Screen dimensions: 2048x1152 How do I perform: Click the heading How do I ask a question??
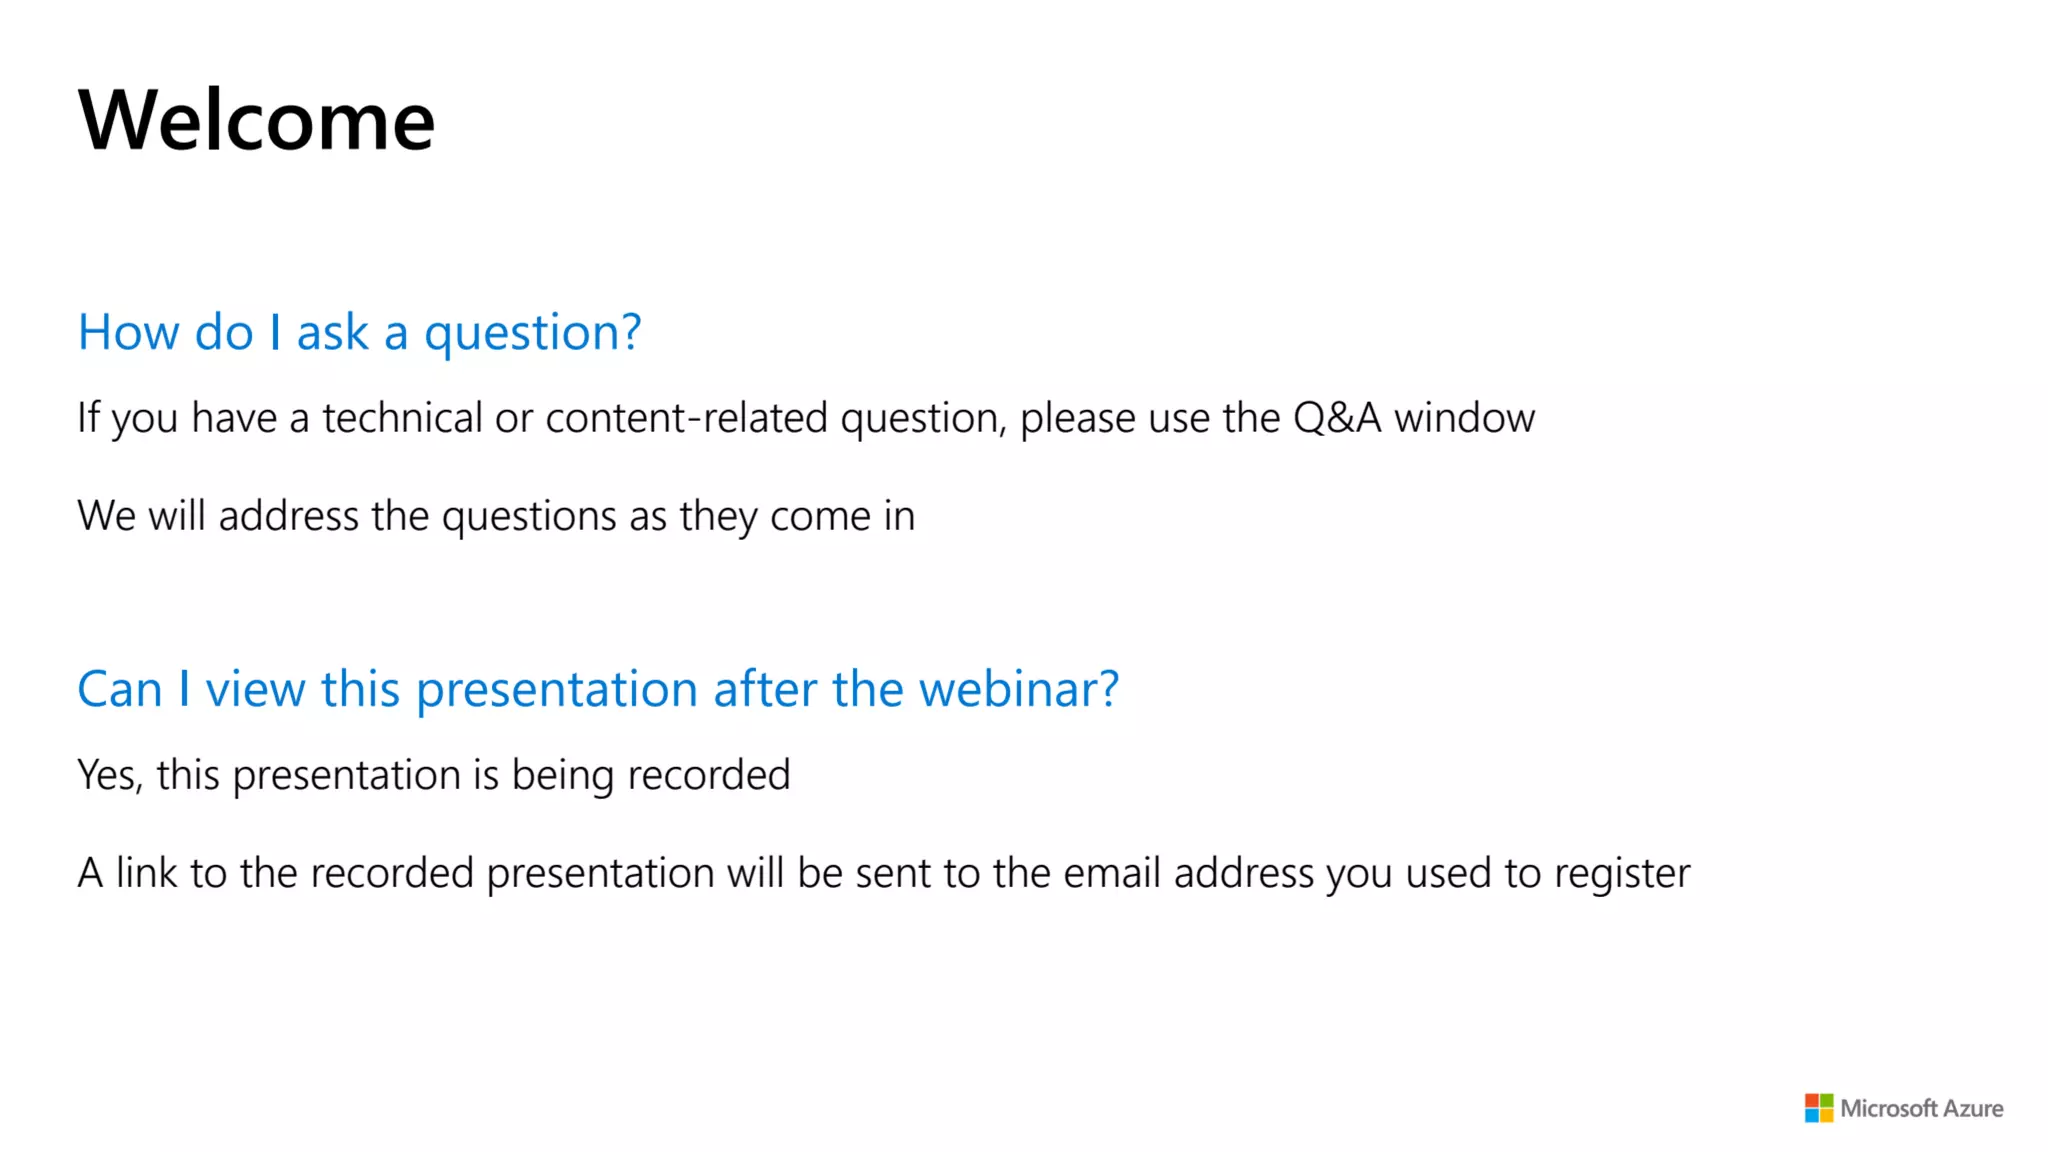click(x=360, y=333)
